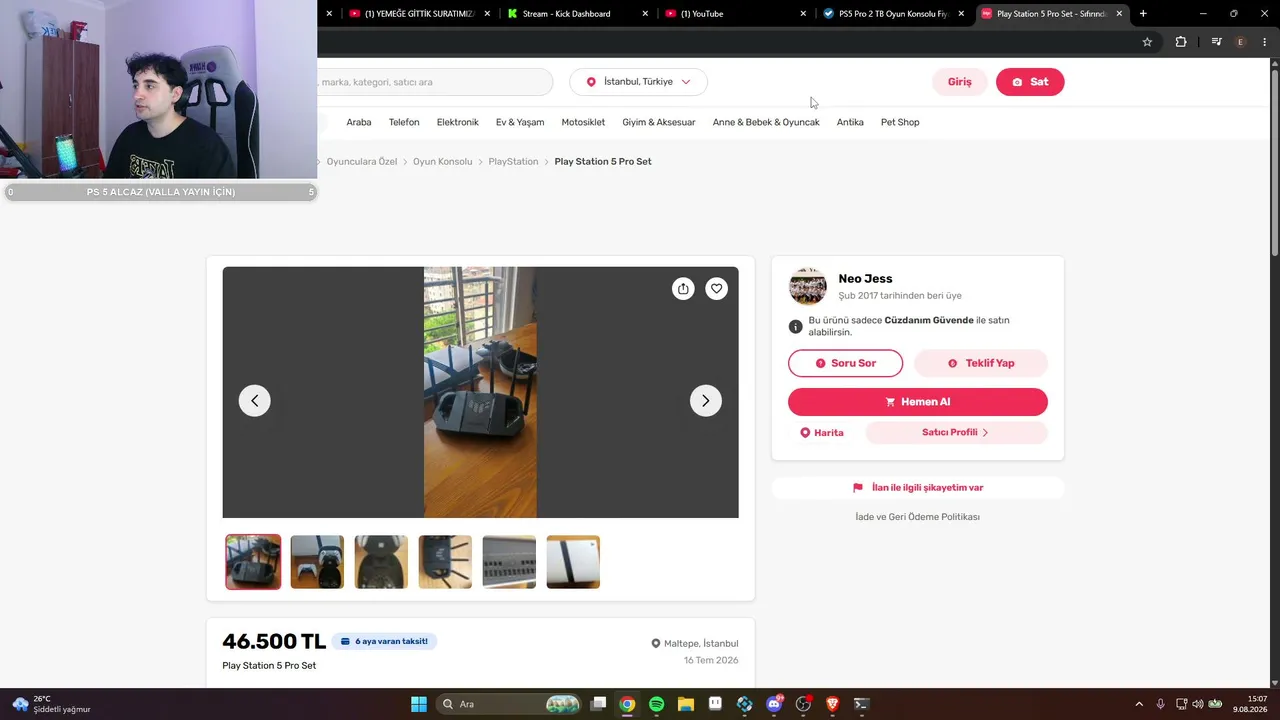Click the Giriş login button
The image size is (1280, 720).
(960, 82)
